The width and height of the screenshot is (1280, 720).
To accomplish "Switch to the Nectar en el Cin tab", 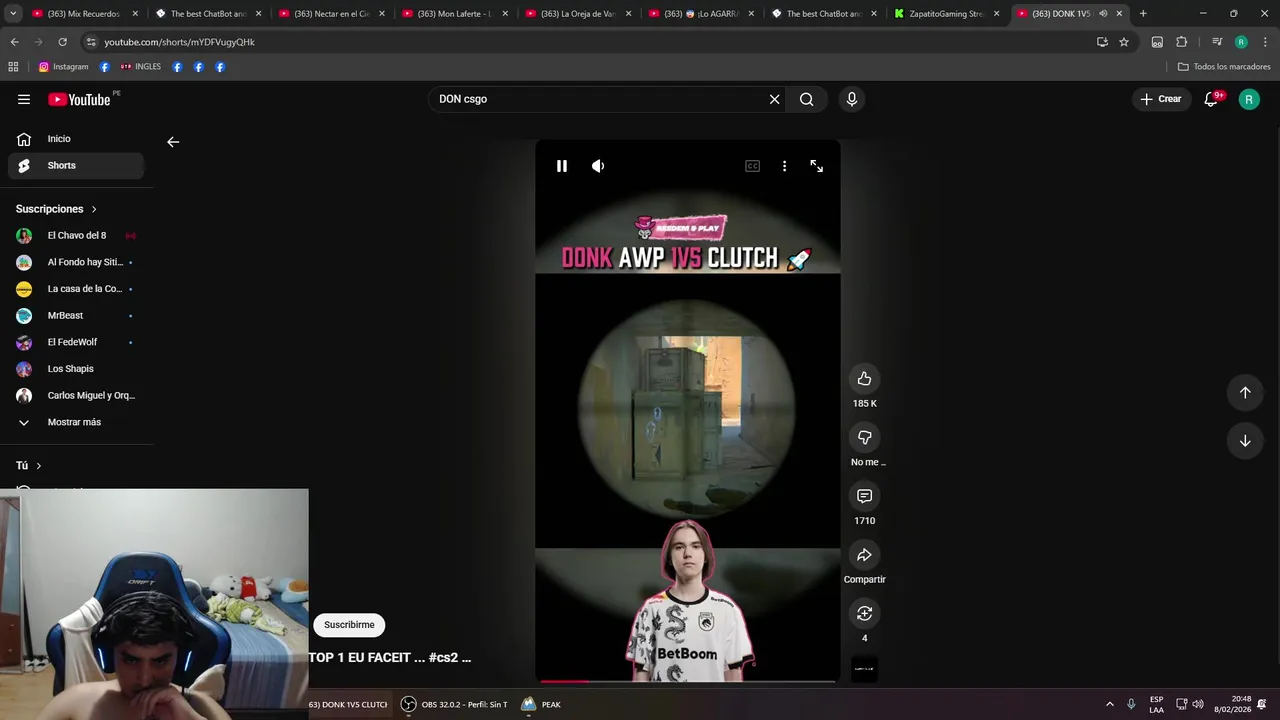I will click(x=330, y=14).
